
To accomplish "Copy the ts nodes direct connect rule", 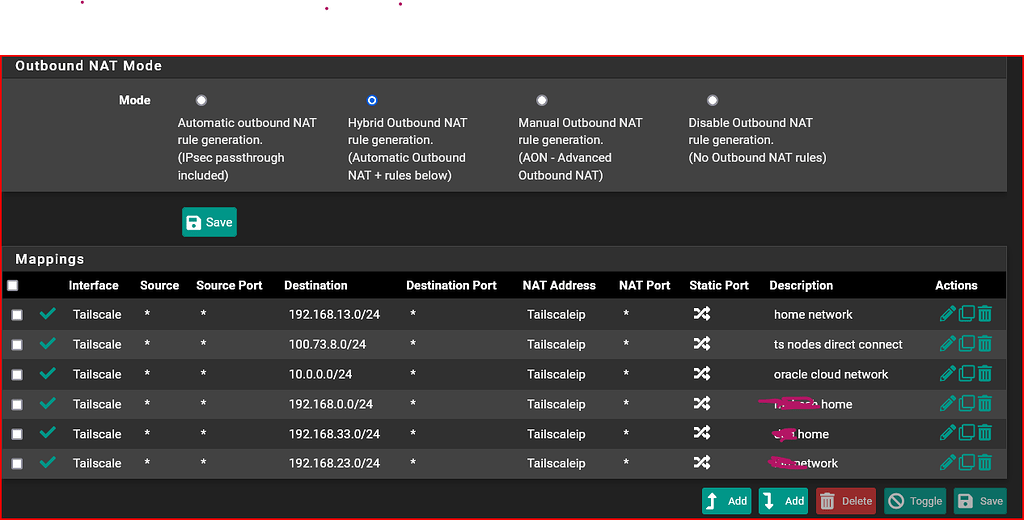I will click(967, 344).
